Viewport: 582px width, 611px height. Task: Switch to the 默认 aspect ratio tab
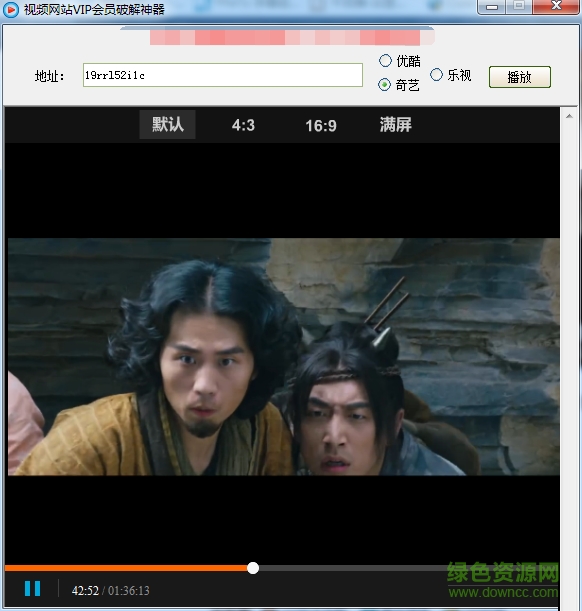coord(168,125)
